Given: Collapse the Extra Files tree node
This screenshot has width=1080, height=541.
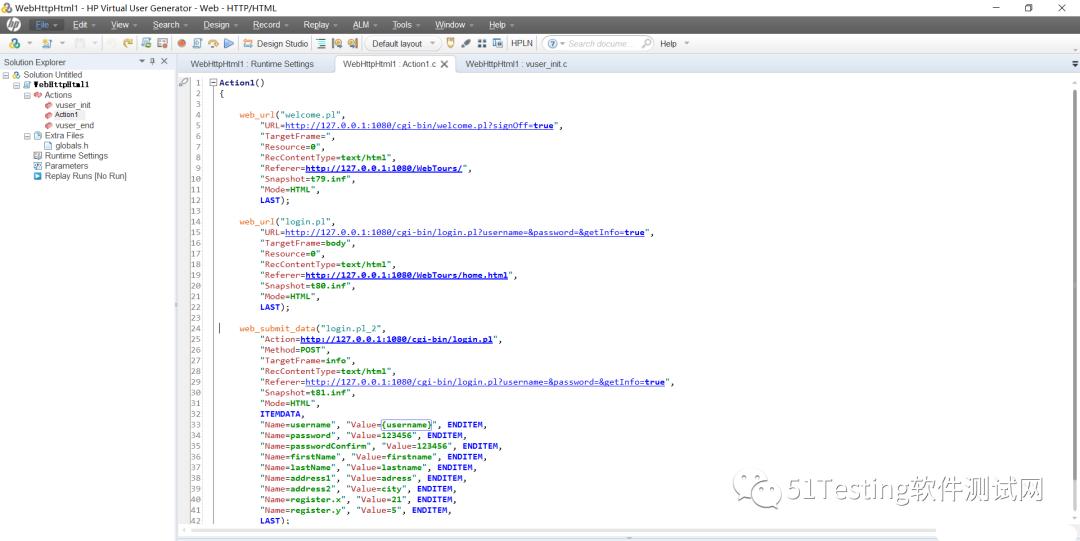Looking at the screenshot, I should (x=28, y=136).
